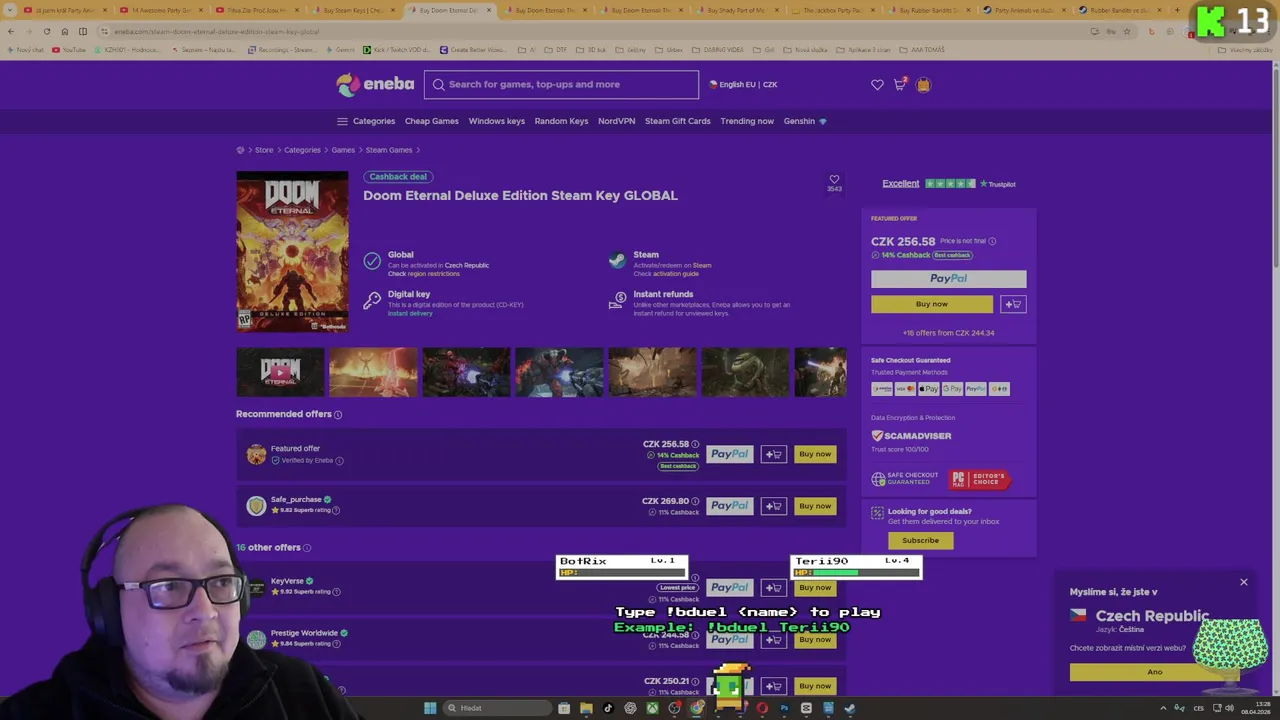Open Store breadcrumb link
This screenshot has height=720, width=1280.
click(x=264, y=150)
